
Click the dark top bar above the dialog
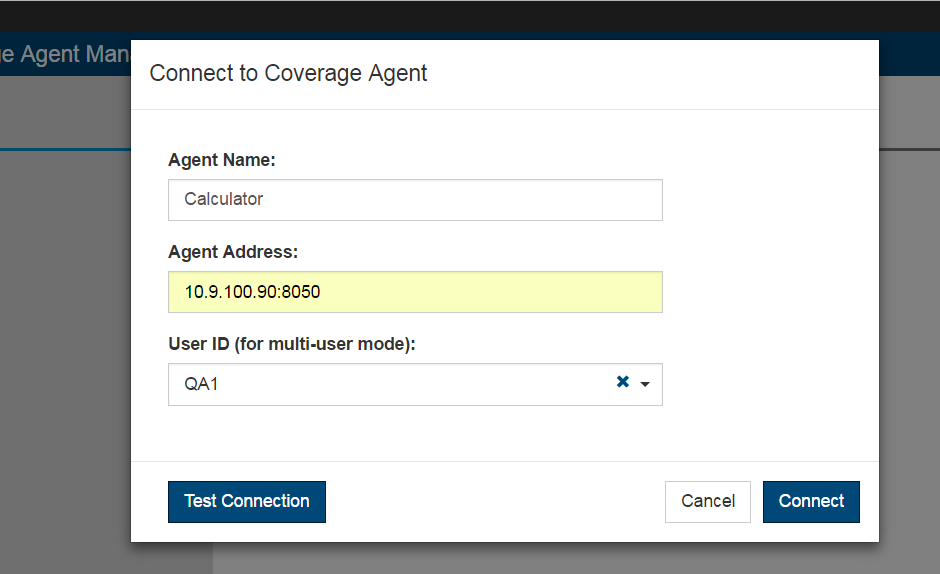pyautogui.click(x=470, y=16)
